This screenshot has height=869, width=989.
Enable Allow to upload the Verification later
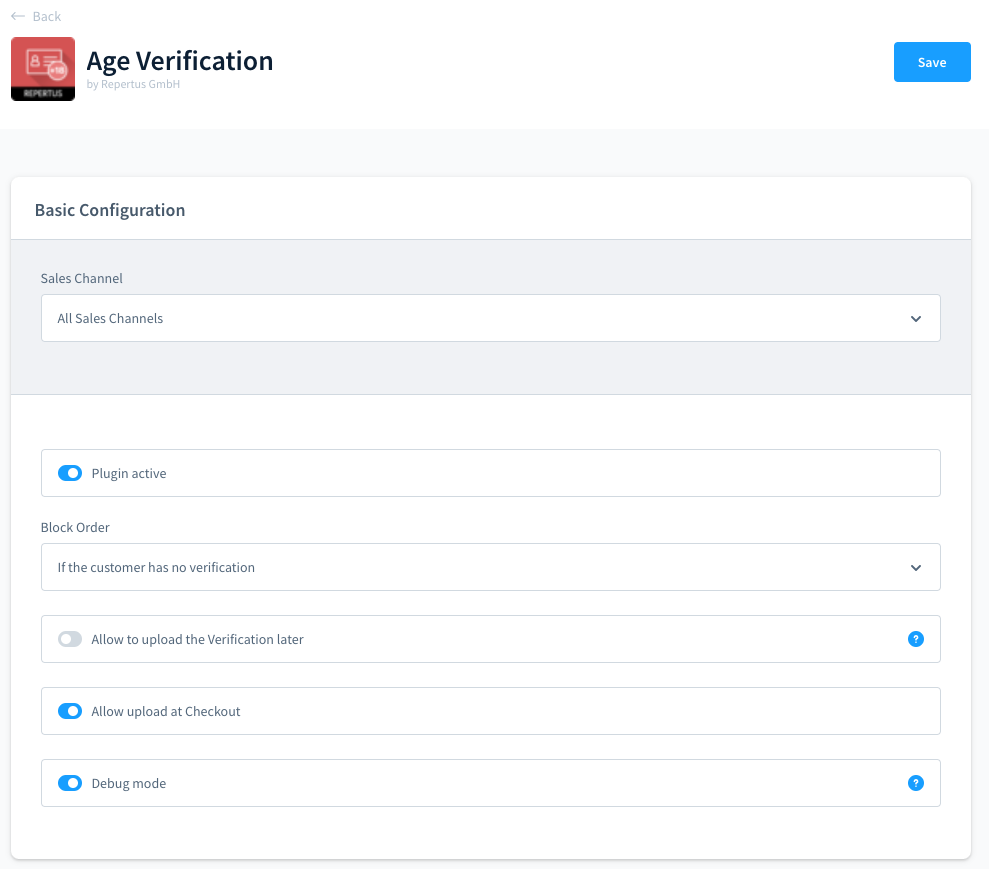click(x=70, y=639)
